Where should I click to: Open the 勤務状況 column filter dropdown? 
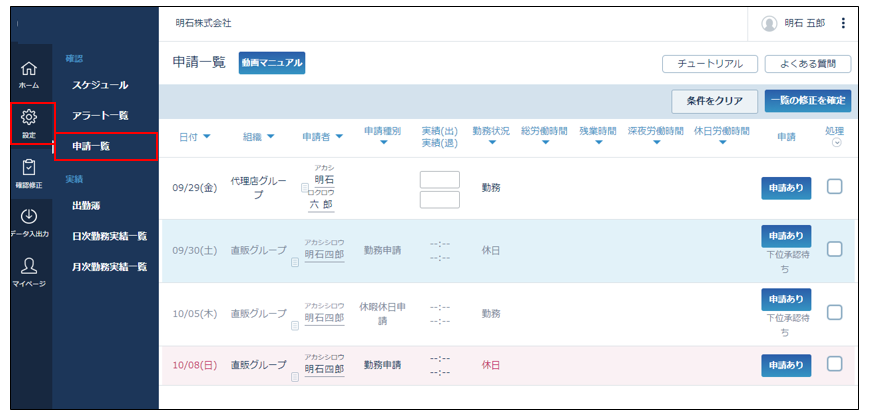(492, 143)
